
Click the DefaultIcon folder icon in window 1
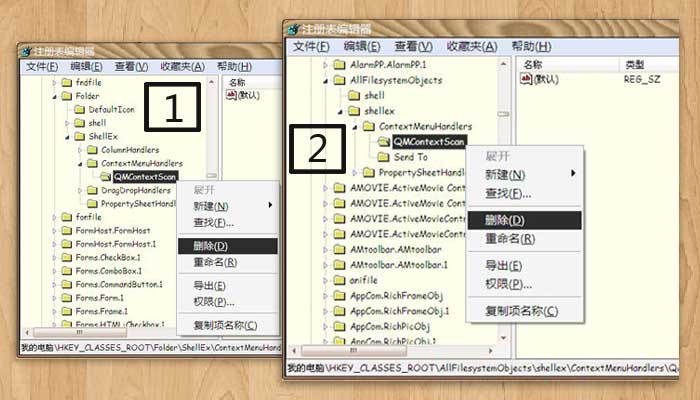click(x=81, y=109)
